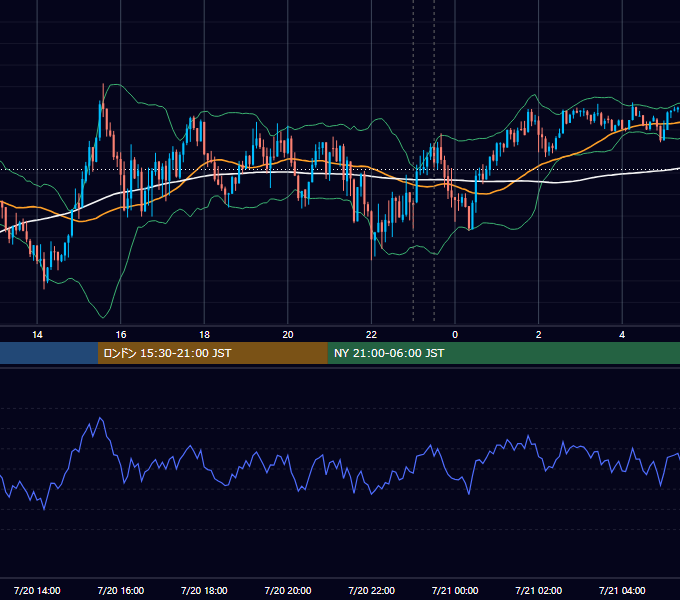Click the 7/21 00:00 time label

click(455, 590)
